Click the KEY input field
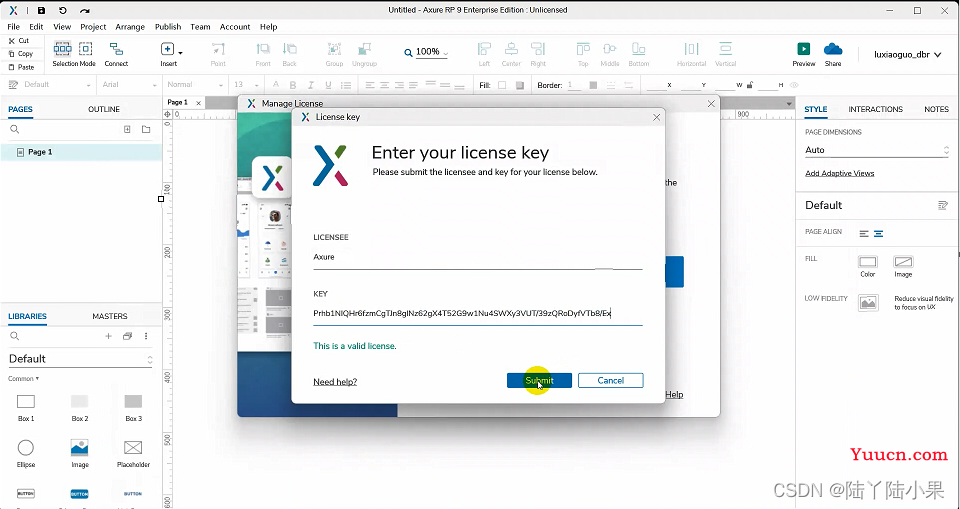This screenshot has height=509, width=960. coord(478,314)
